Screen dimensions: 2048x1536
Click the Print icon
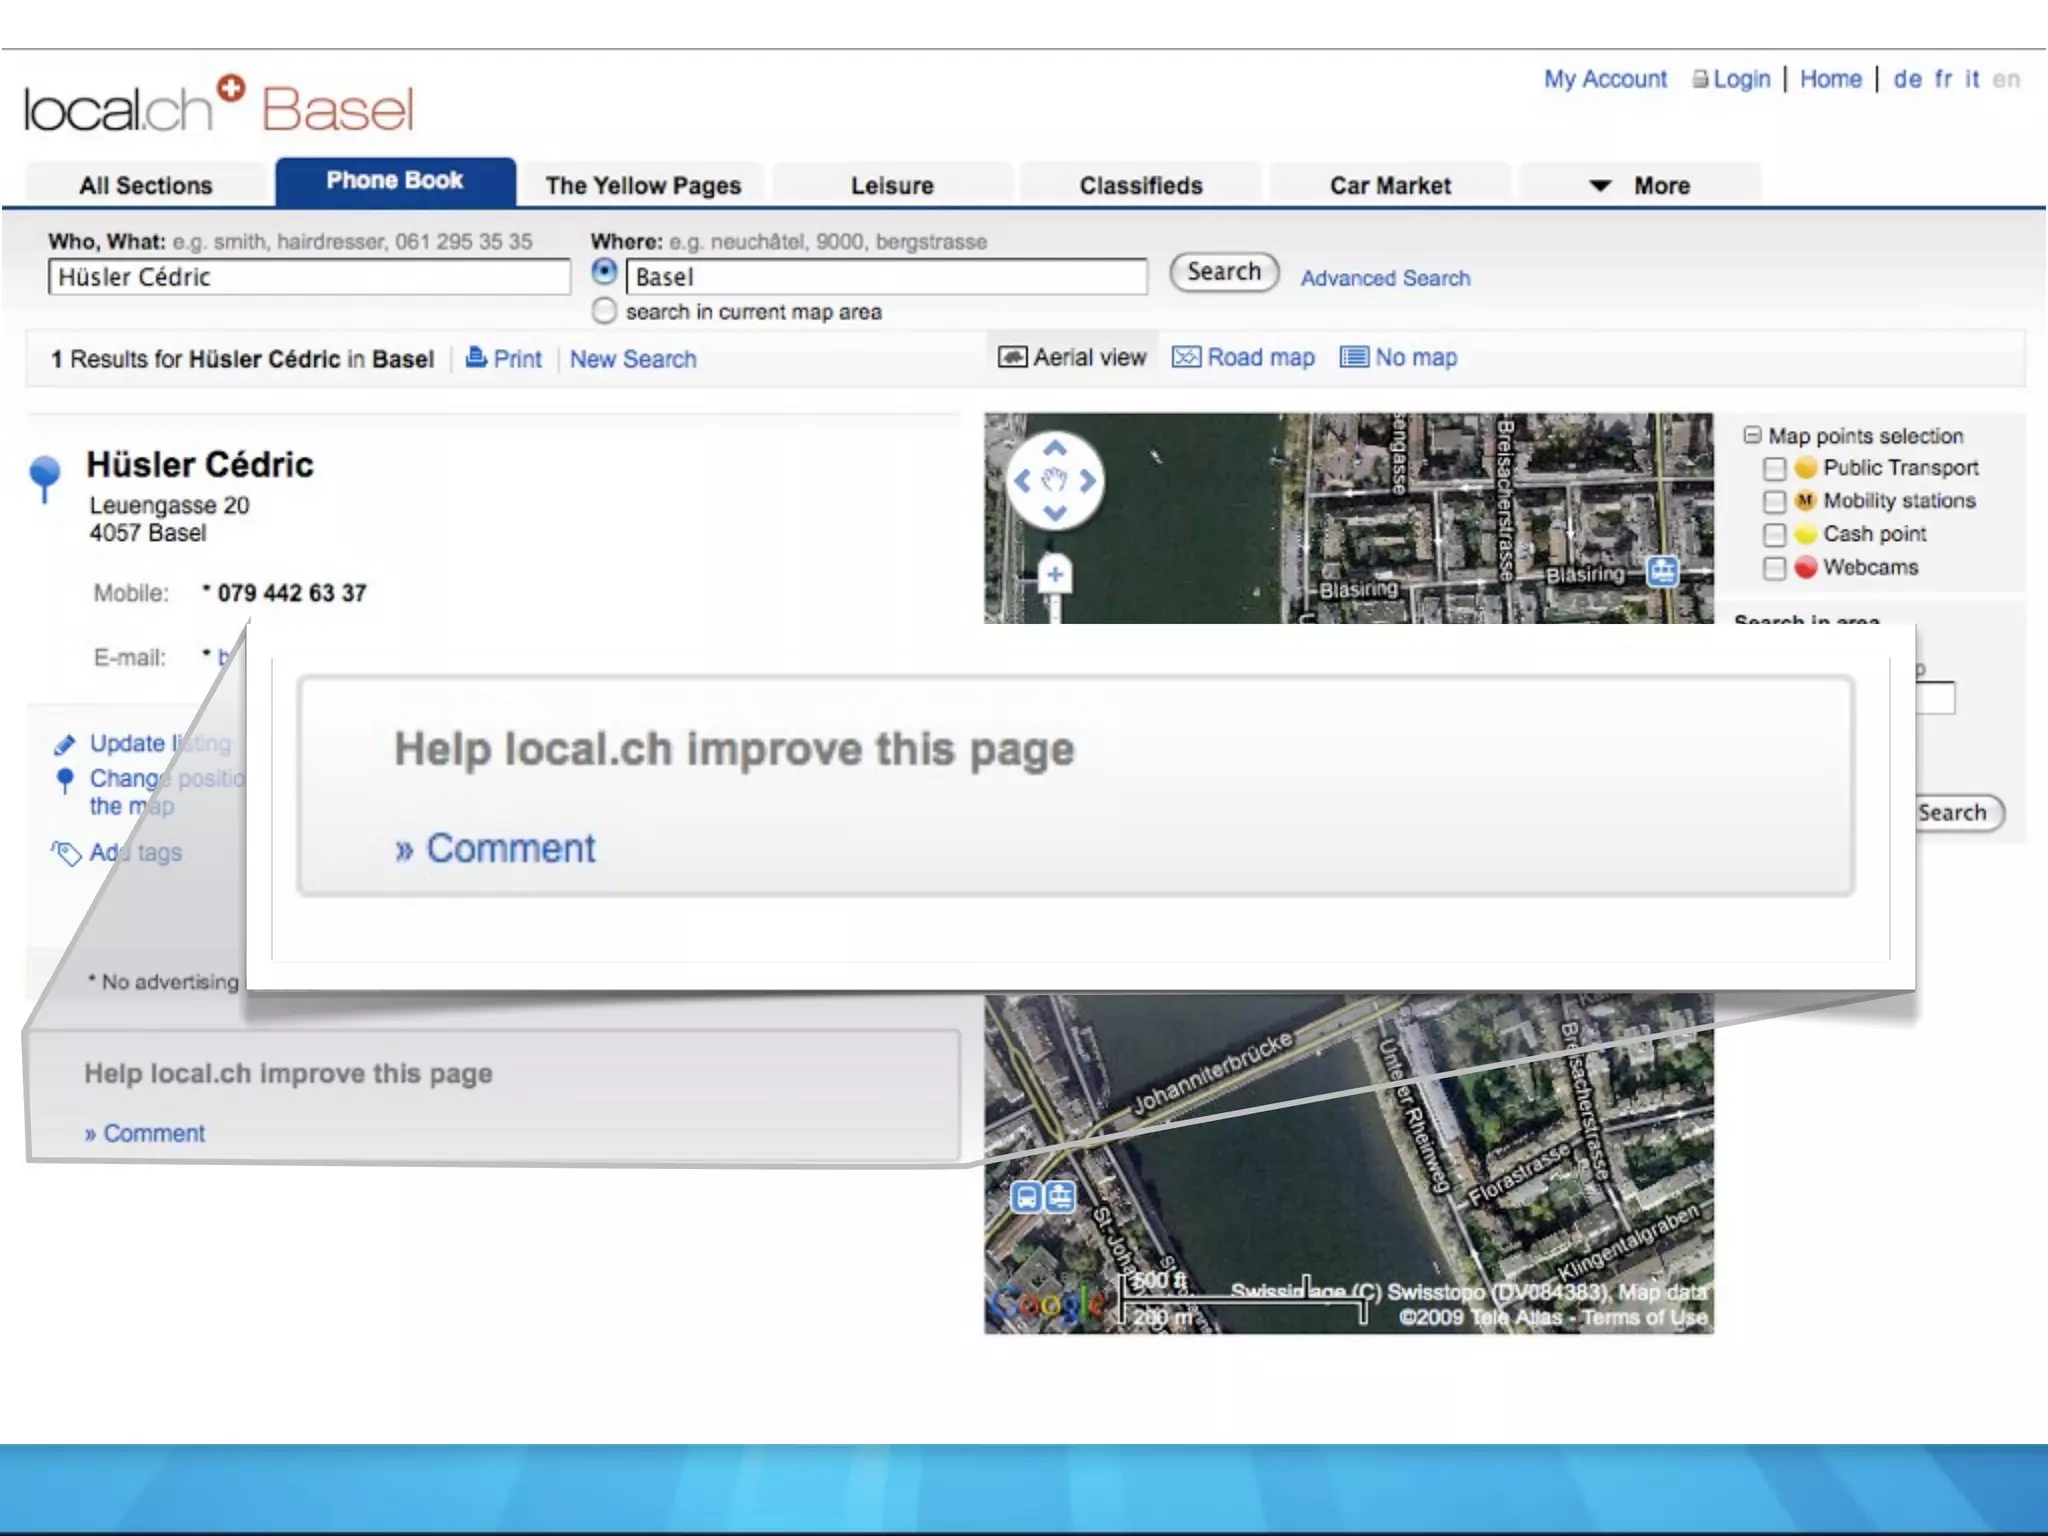[x=477, y=357]
